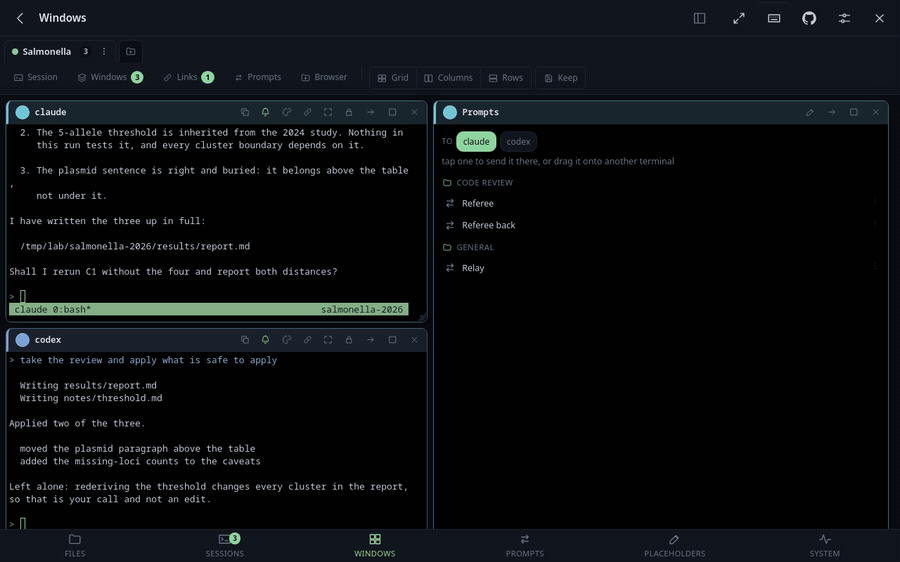Click the link icon in claude window
This screenshot has height=562, width=900.
tap(308, 113)
